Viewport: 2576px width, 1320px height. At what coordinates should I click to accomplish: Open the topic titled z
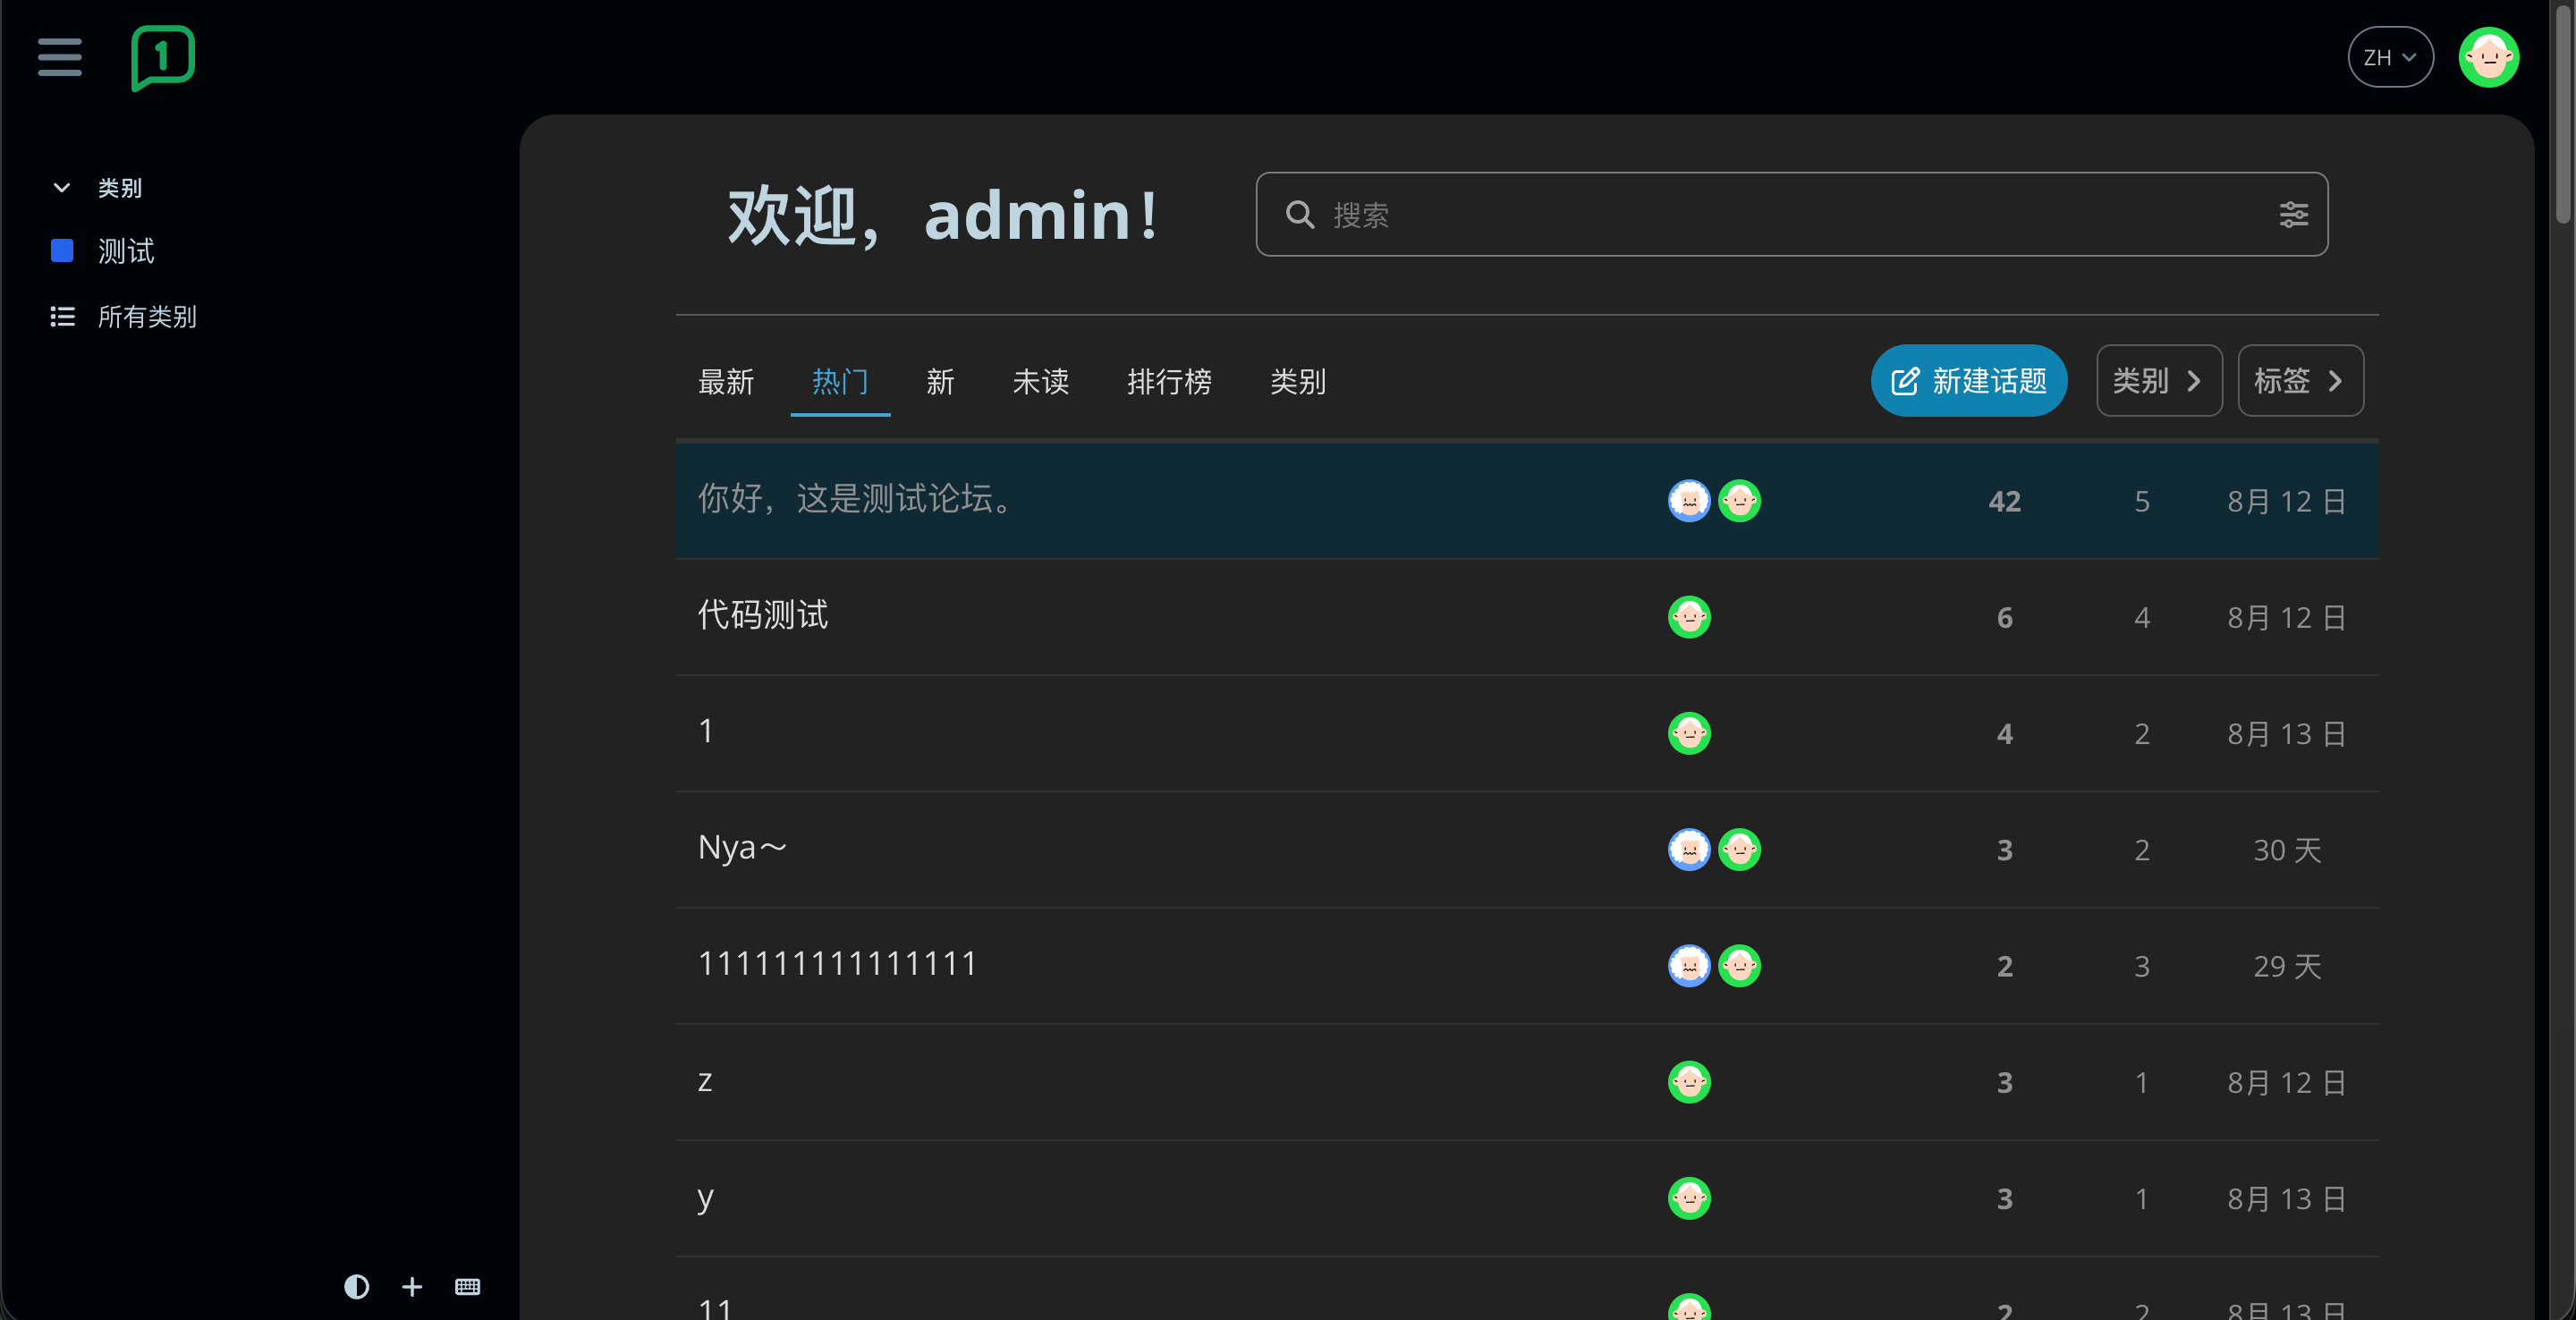[705, 1082]
